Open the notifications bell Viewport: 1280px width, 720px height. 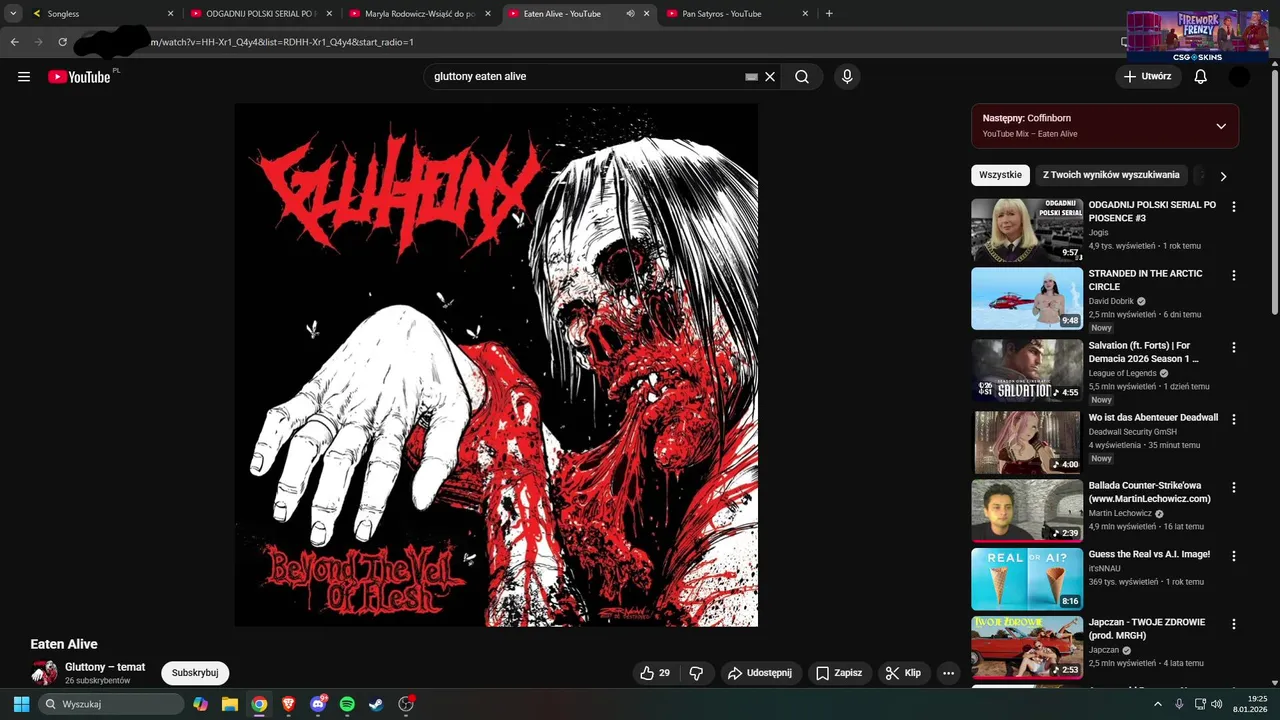tap(1201, 77)
